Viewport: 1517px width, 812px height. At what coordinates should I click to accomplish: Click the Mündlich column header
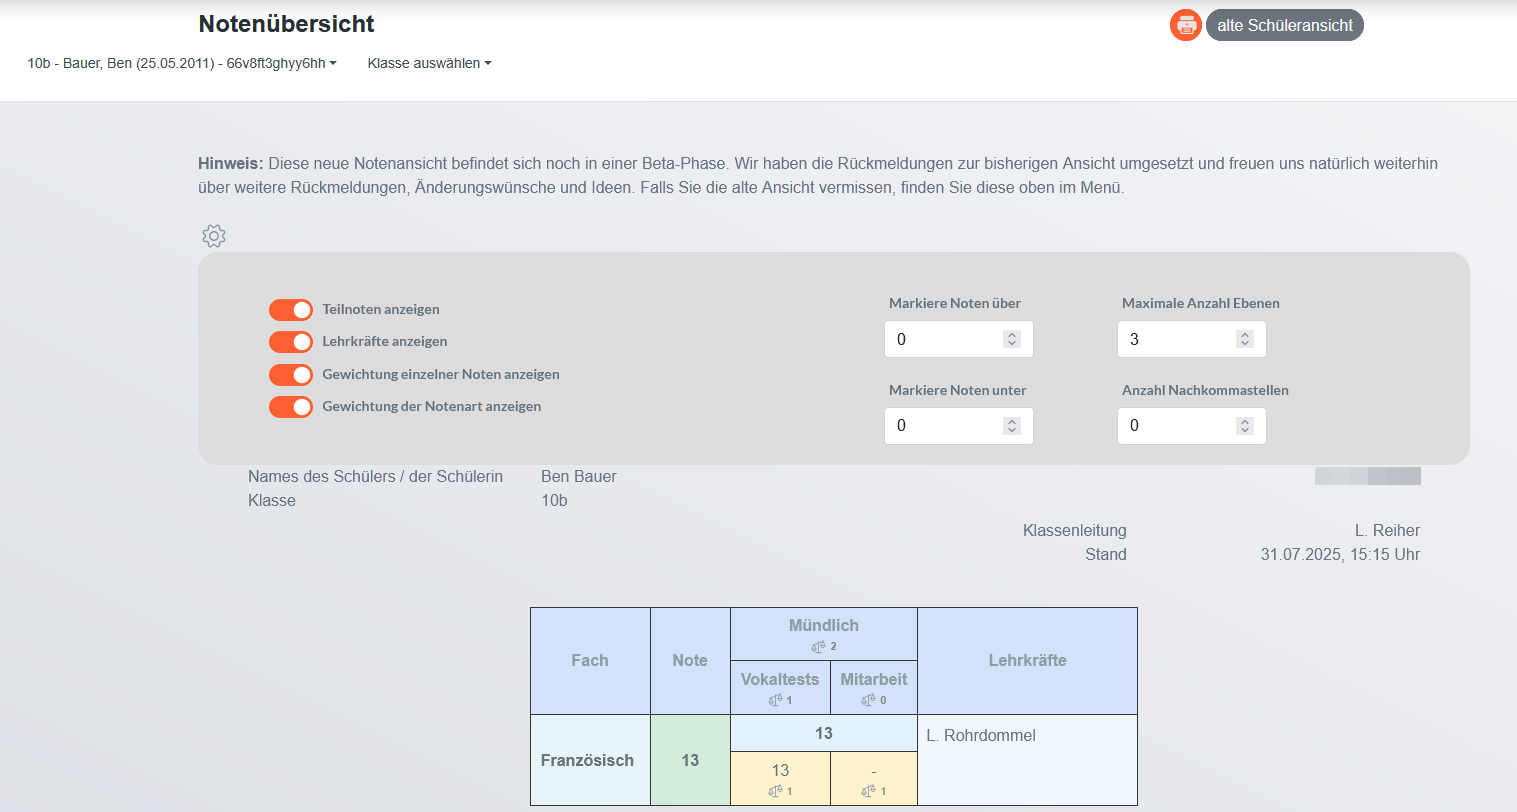(x=824, y=634)
